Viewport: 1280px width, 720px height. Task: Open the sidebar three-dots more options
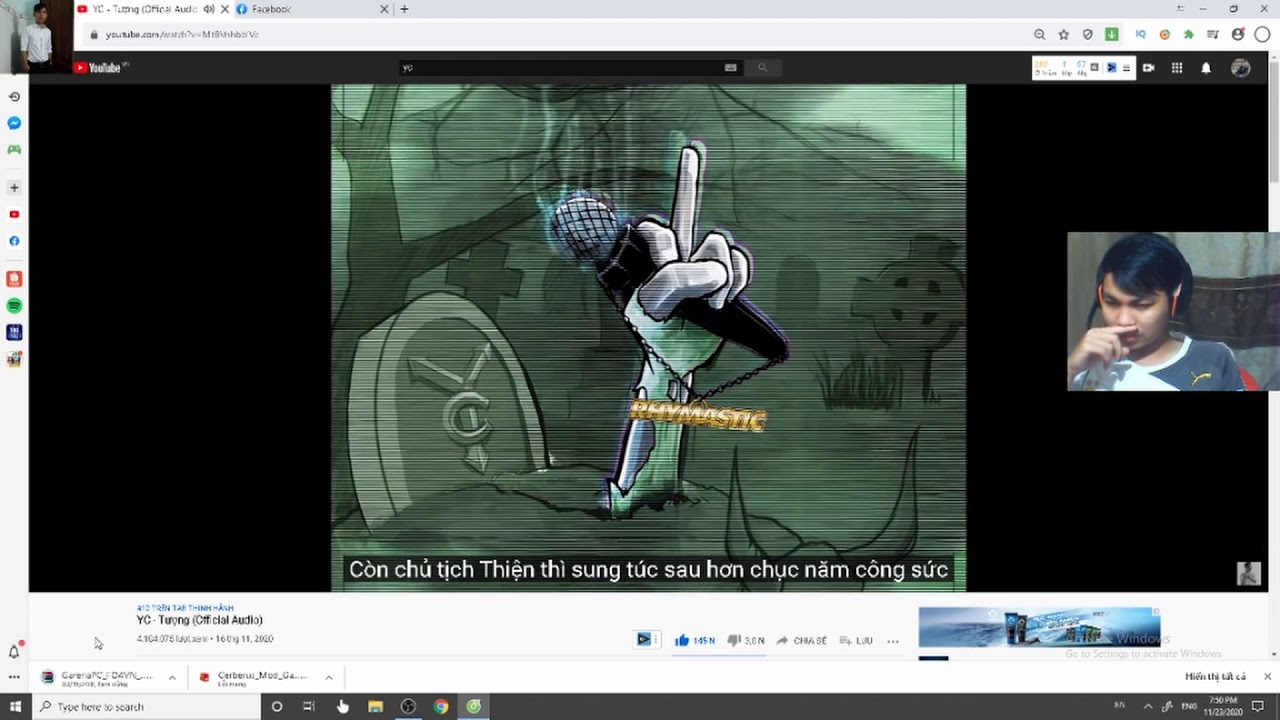coord(14,677)
